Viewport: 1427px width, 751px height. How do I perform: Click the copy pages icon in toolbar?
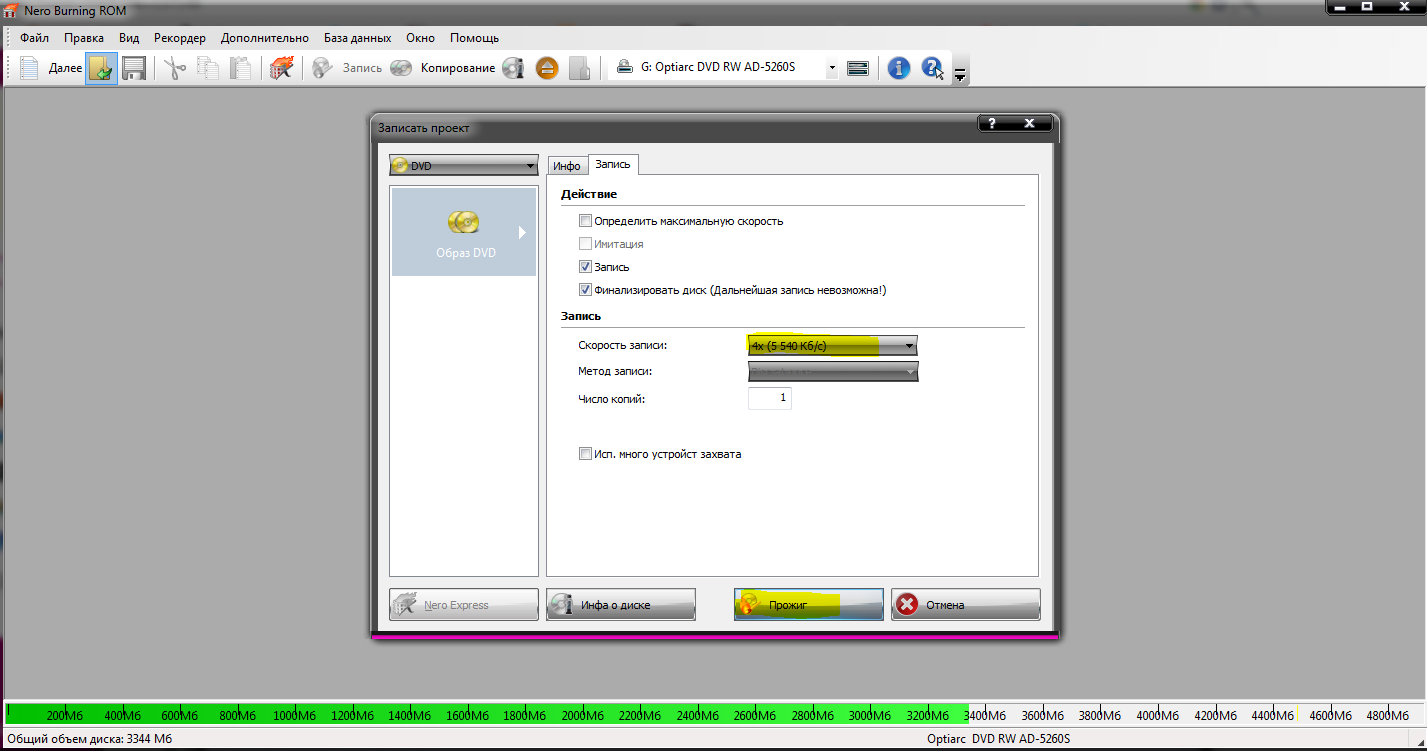[x=208, y=68]
